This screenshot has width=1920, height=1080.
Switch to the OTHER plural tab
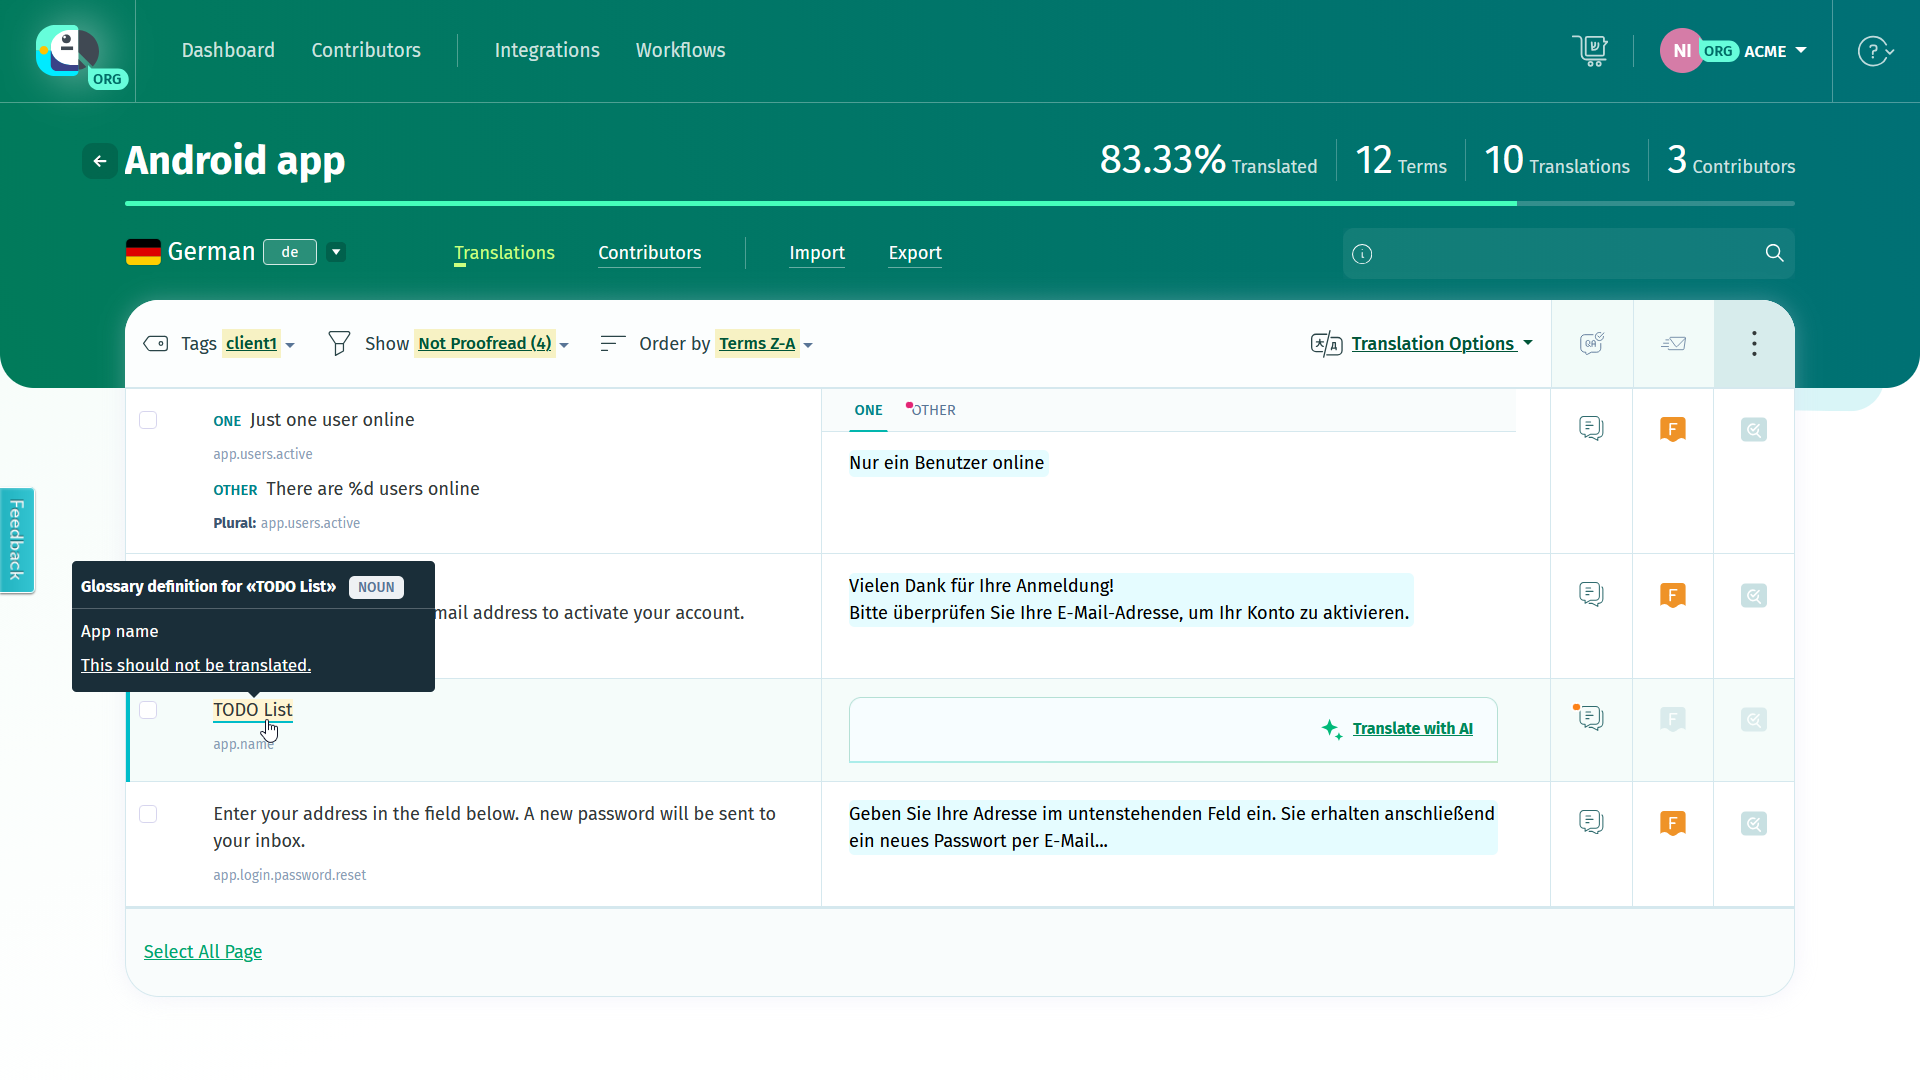pos(933,410)
